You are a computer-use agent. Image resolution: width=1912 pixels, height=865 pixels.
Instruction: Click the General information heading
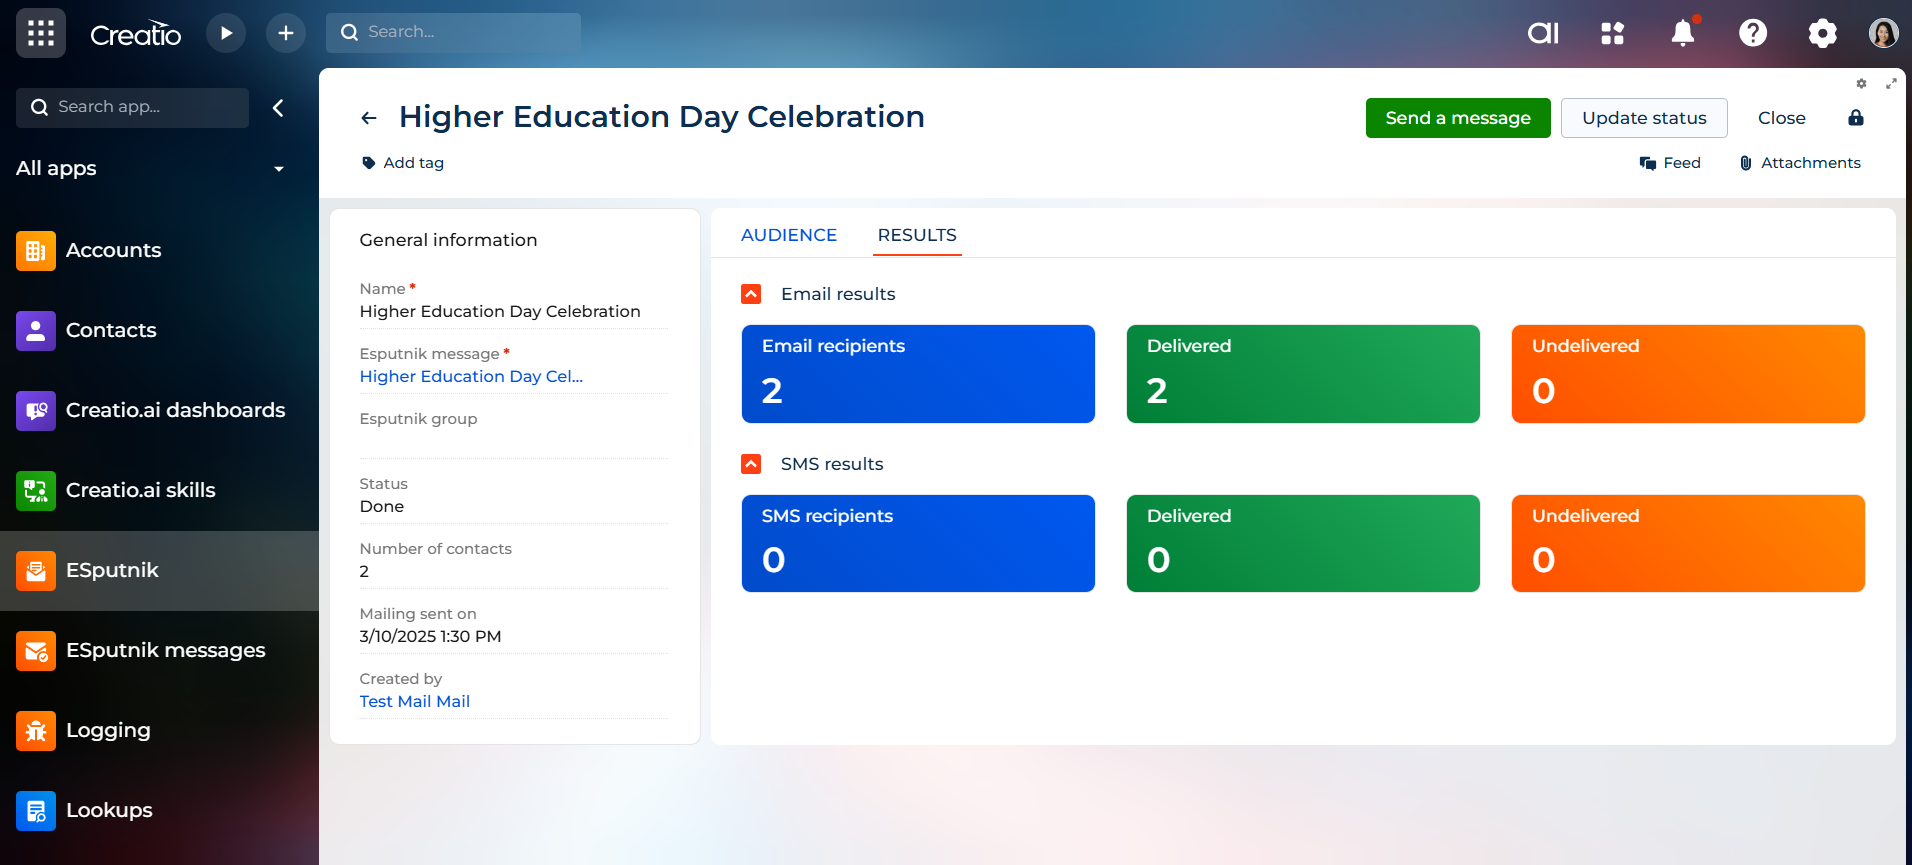click(x=448, y=240)
